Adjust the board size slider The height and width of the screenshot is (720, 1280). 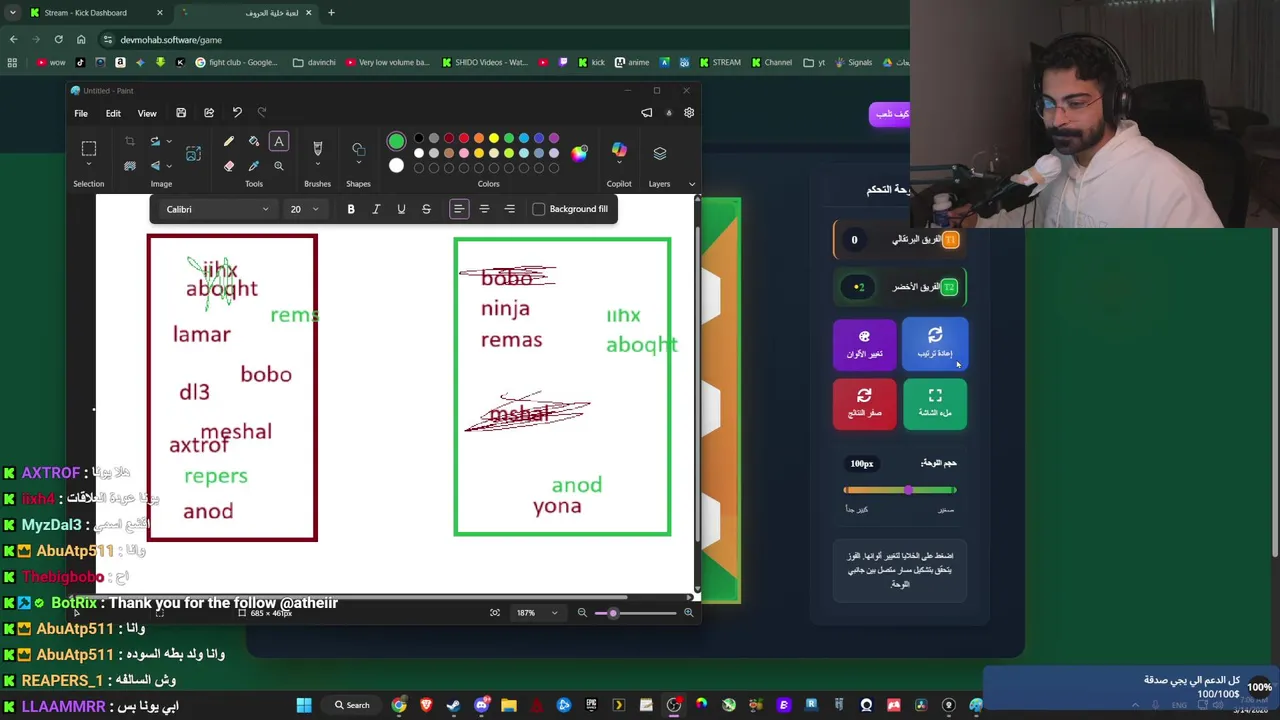(x=900, y=490)
